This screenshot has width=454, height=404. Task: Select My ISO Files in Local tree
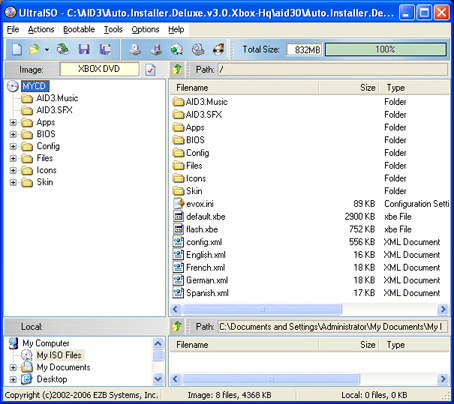[x=59, y=355]
